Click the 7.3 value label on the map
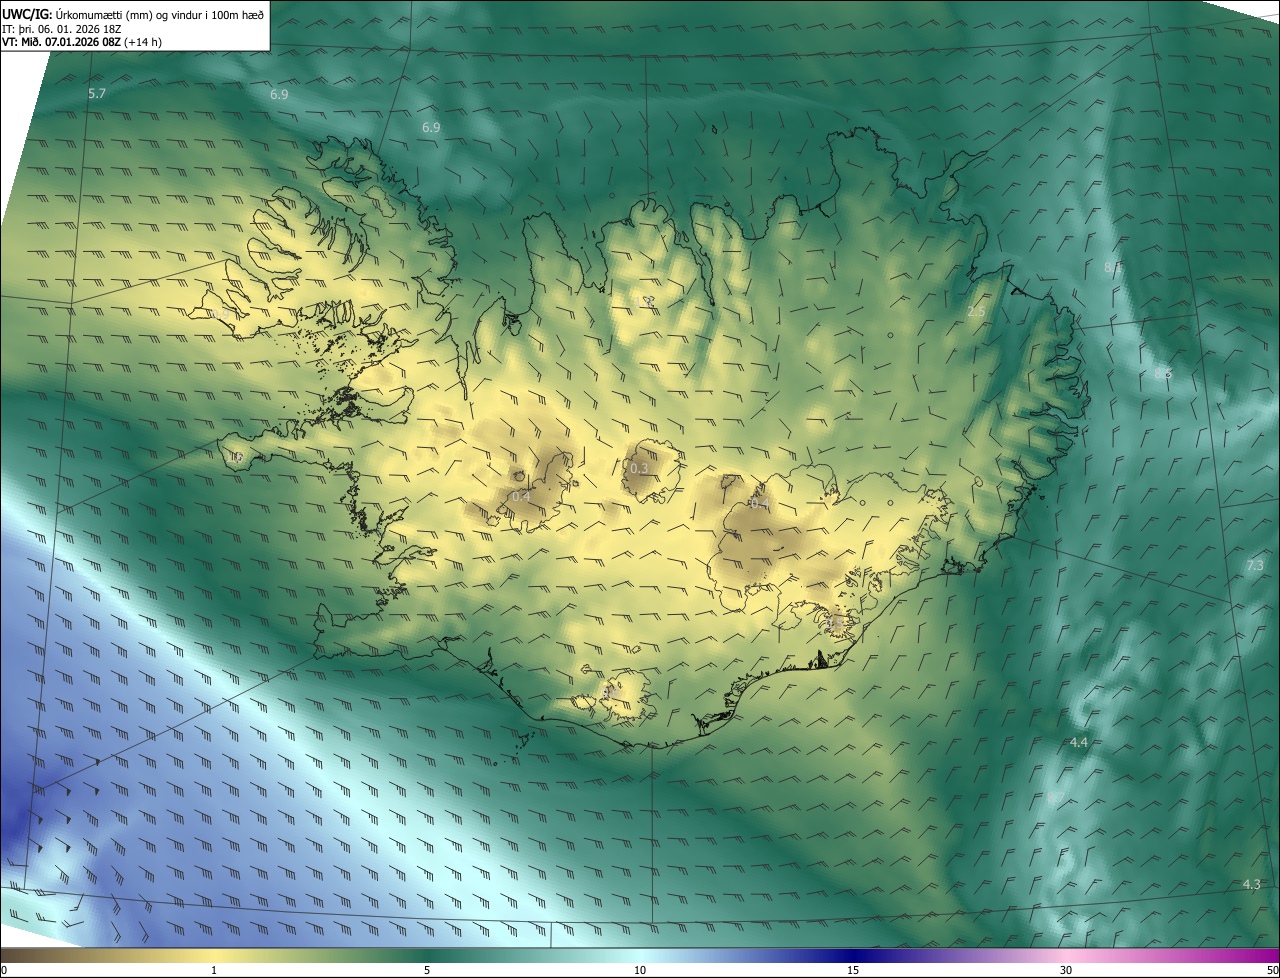Viewport: 1280px width, 978px height. (x=1255, y=566)
